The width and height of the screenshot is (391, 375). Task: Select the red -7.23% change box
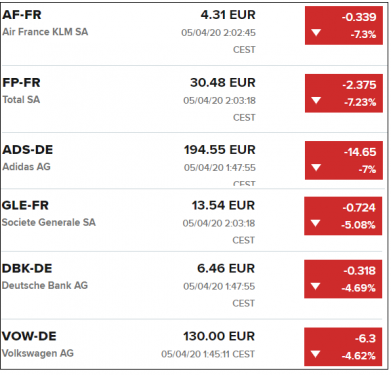pyautogui.click(x=344, y=93)
